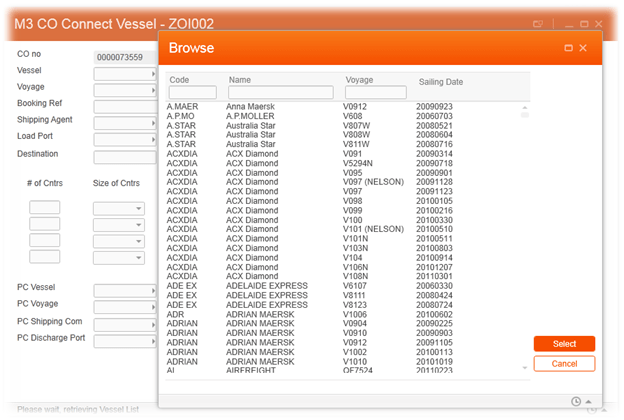624x420 pixels.
Task: Select the Anna Maersk V0912 row
Action: pyautogui.click(x=300, y=106)
